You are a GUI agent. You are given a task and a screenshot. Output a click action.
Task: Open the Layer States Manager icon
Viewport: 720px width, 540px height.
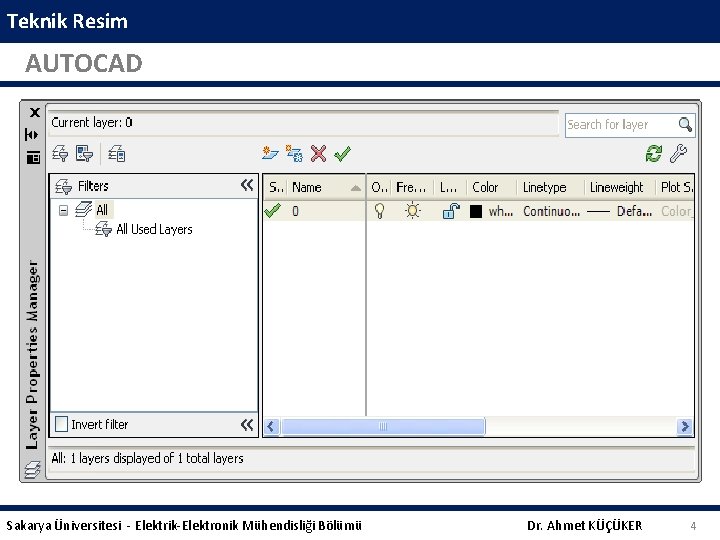tap(117, 154)
